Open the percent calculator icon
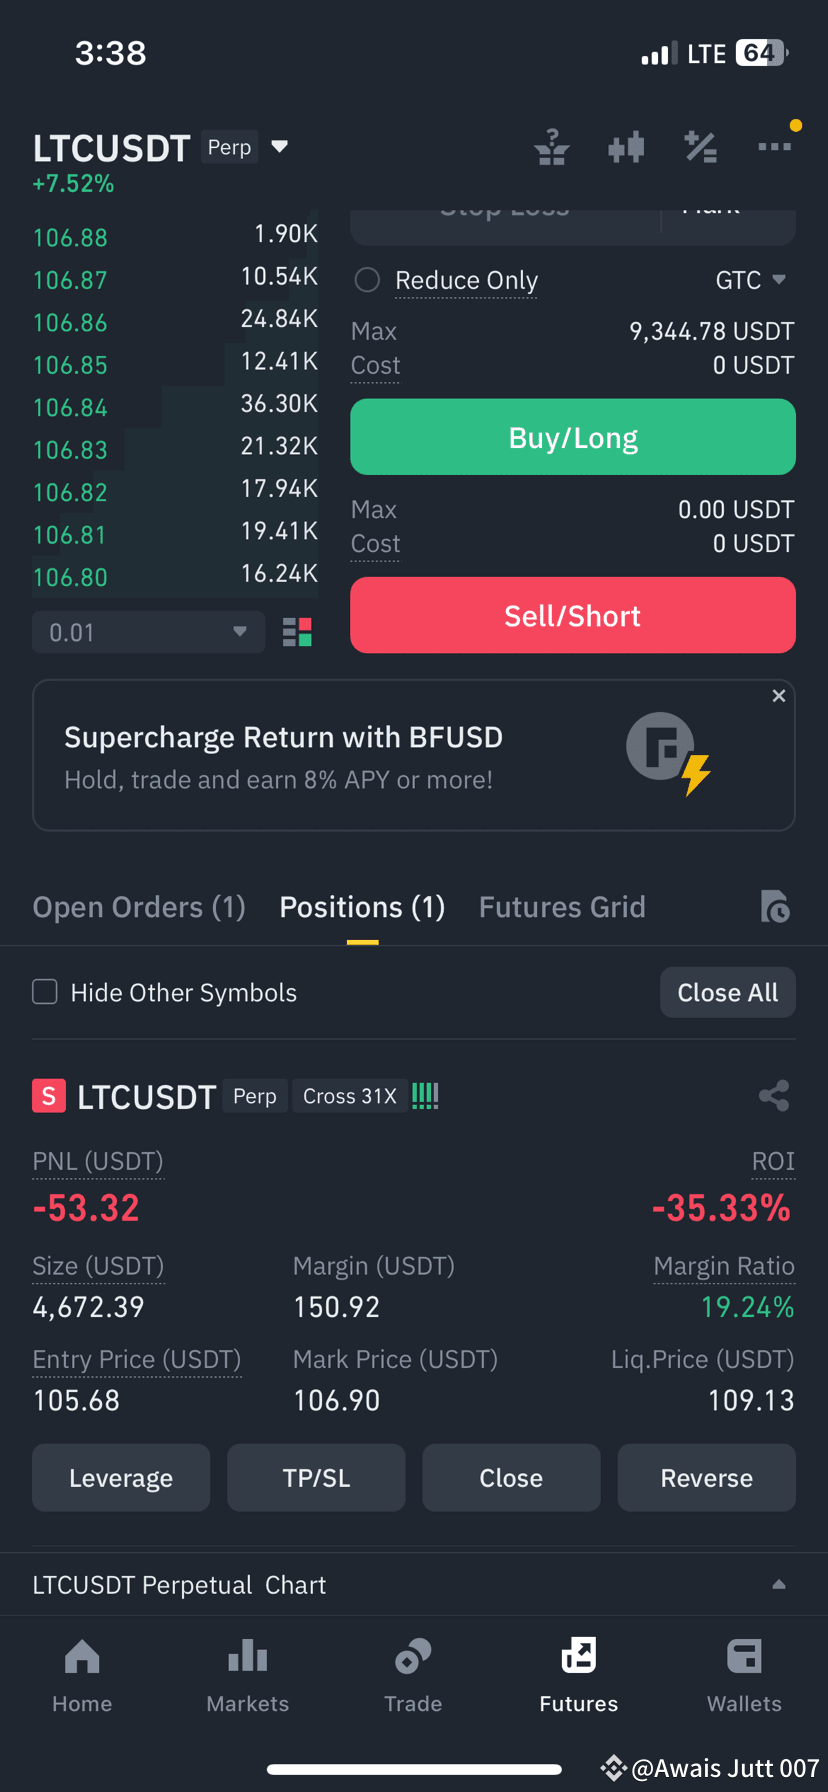 pyautogui.click(x=700, y=147)
